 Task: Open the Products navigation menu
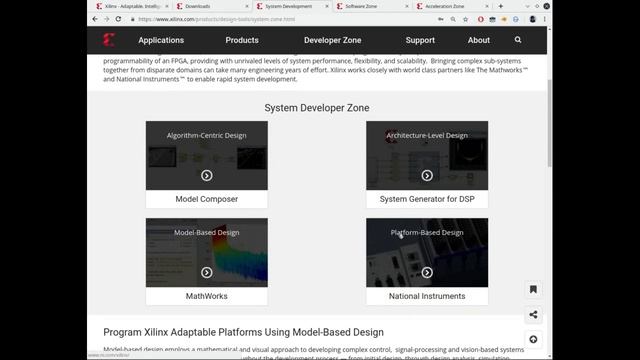click(242, 40)
